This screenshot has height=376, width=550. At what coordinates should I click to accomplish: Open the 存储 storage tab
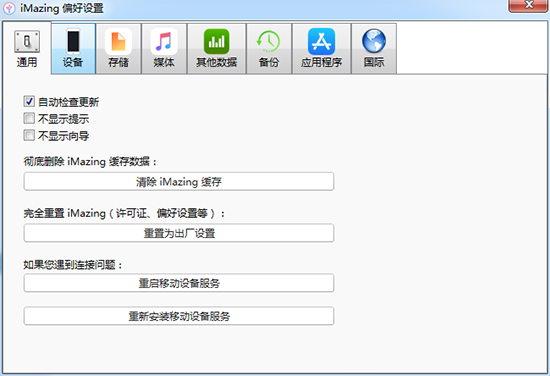click(x=119, y=48)
